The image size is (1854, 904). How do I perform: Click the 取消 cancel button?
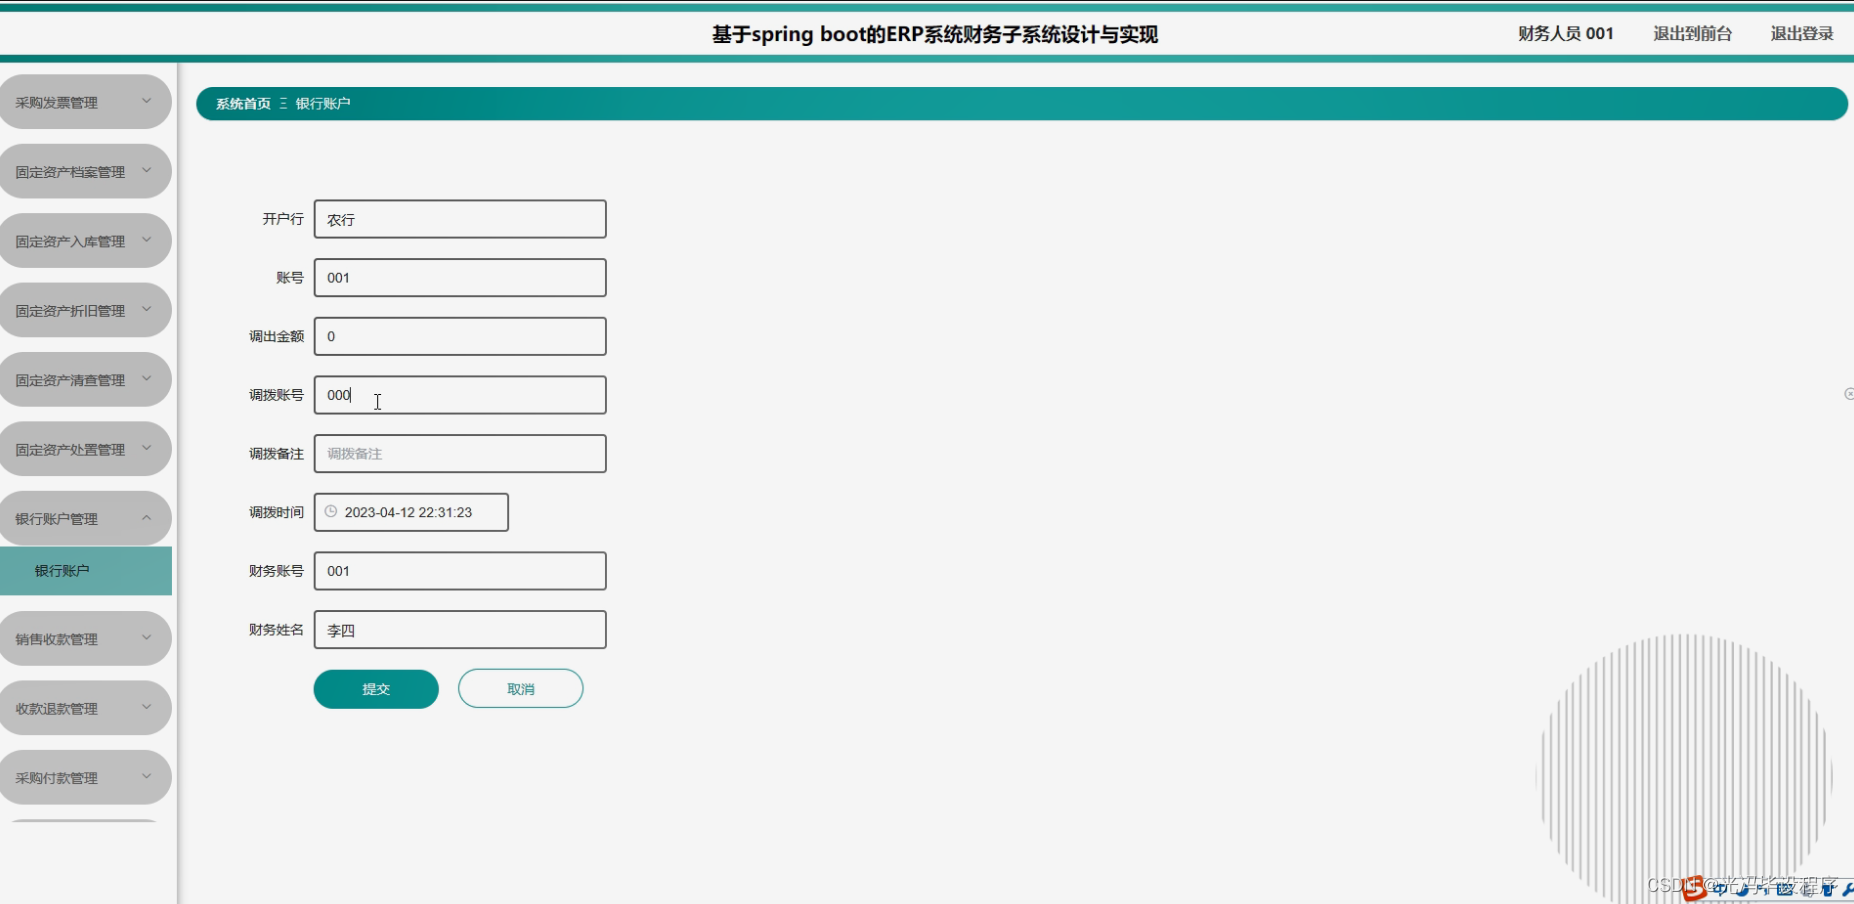click(x=520, y=688)
